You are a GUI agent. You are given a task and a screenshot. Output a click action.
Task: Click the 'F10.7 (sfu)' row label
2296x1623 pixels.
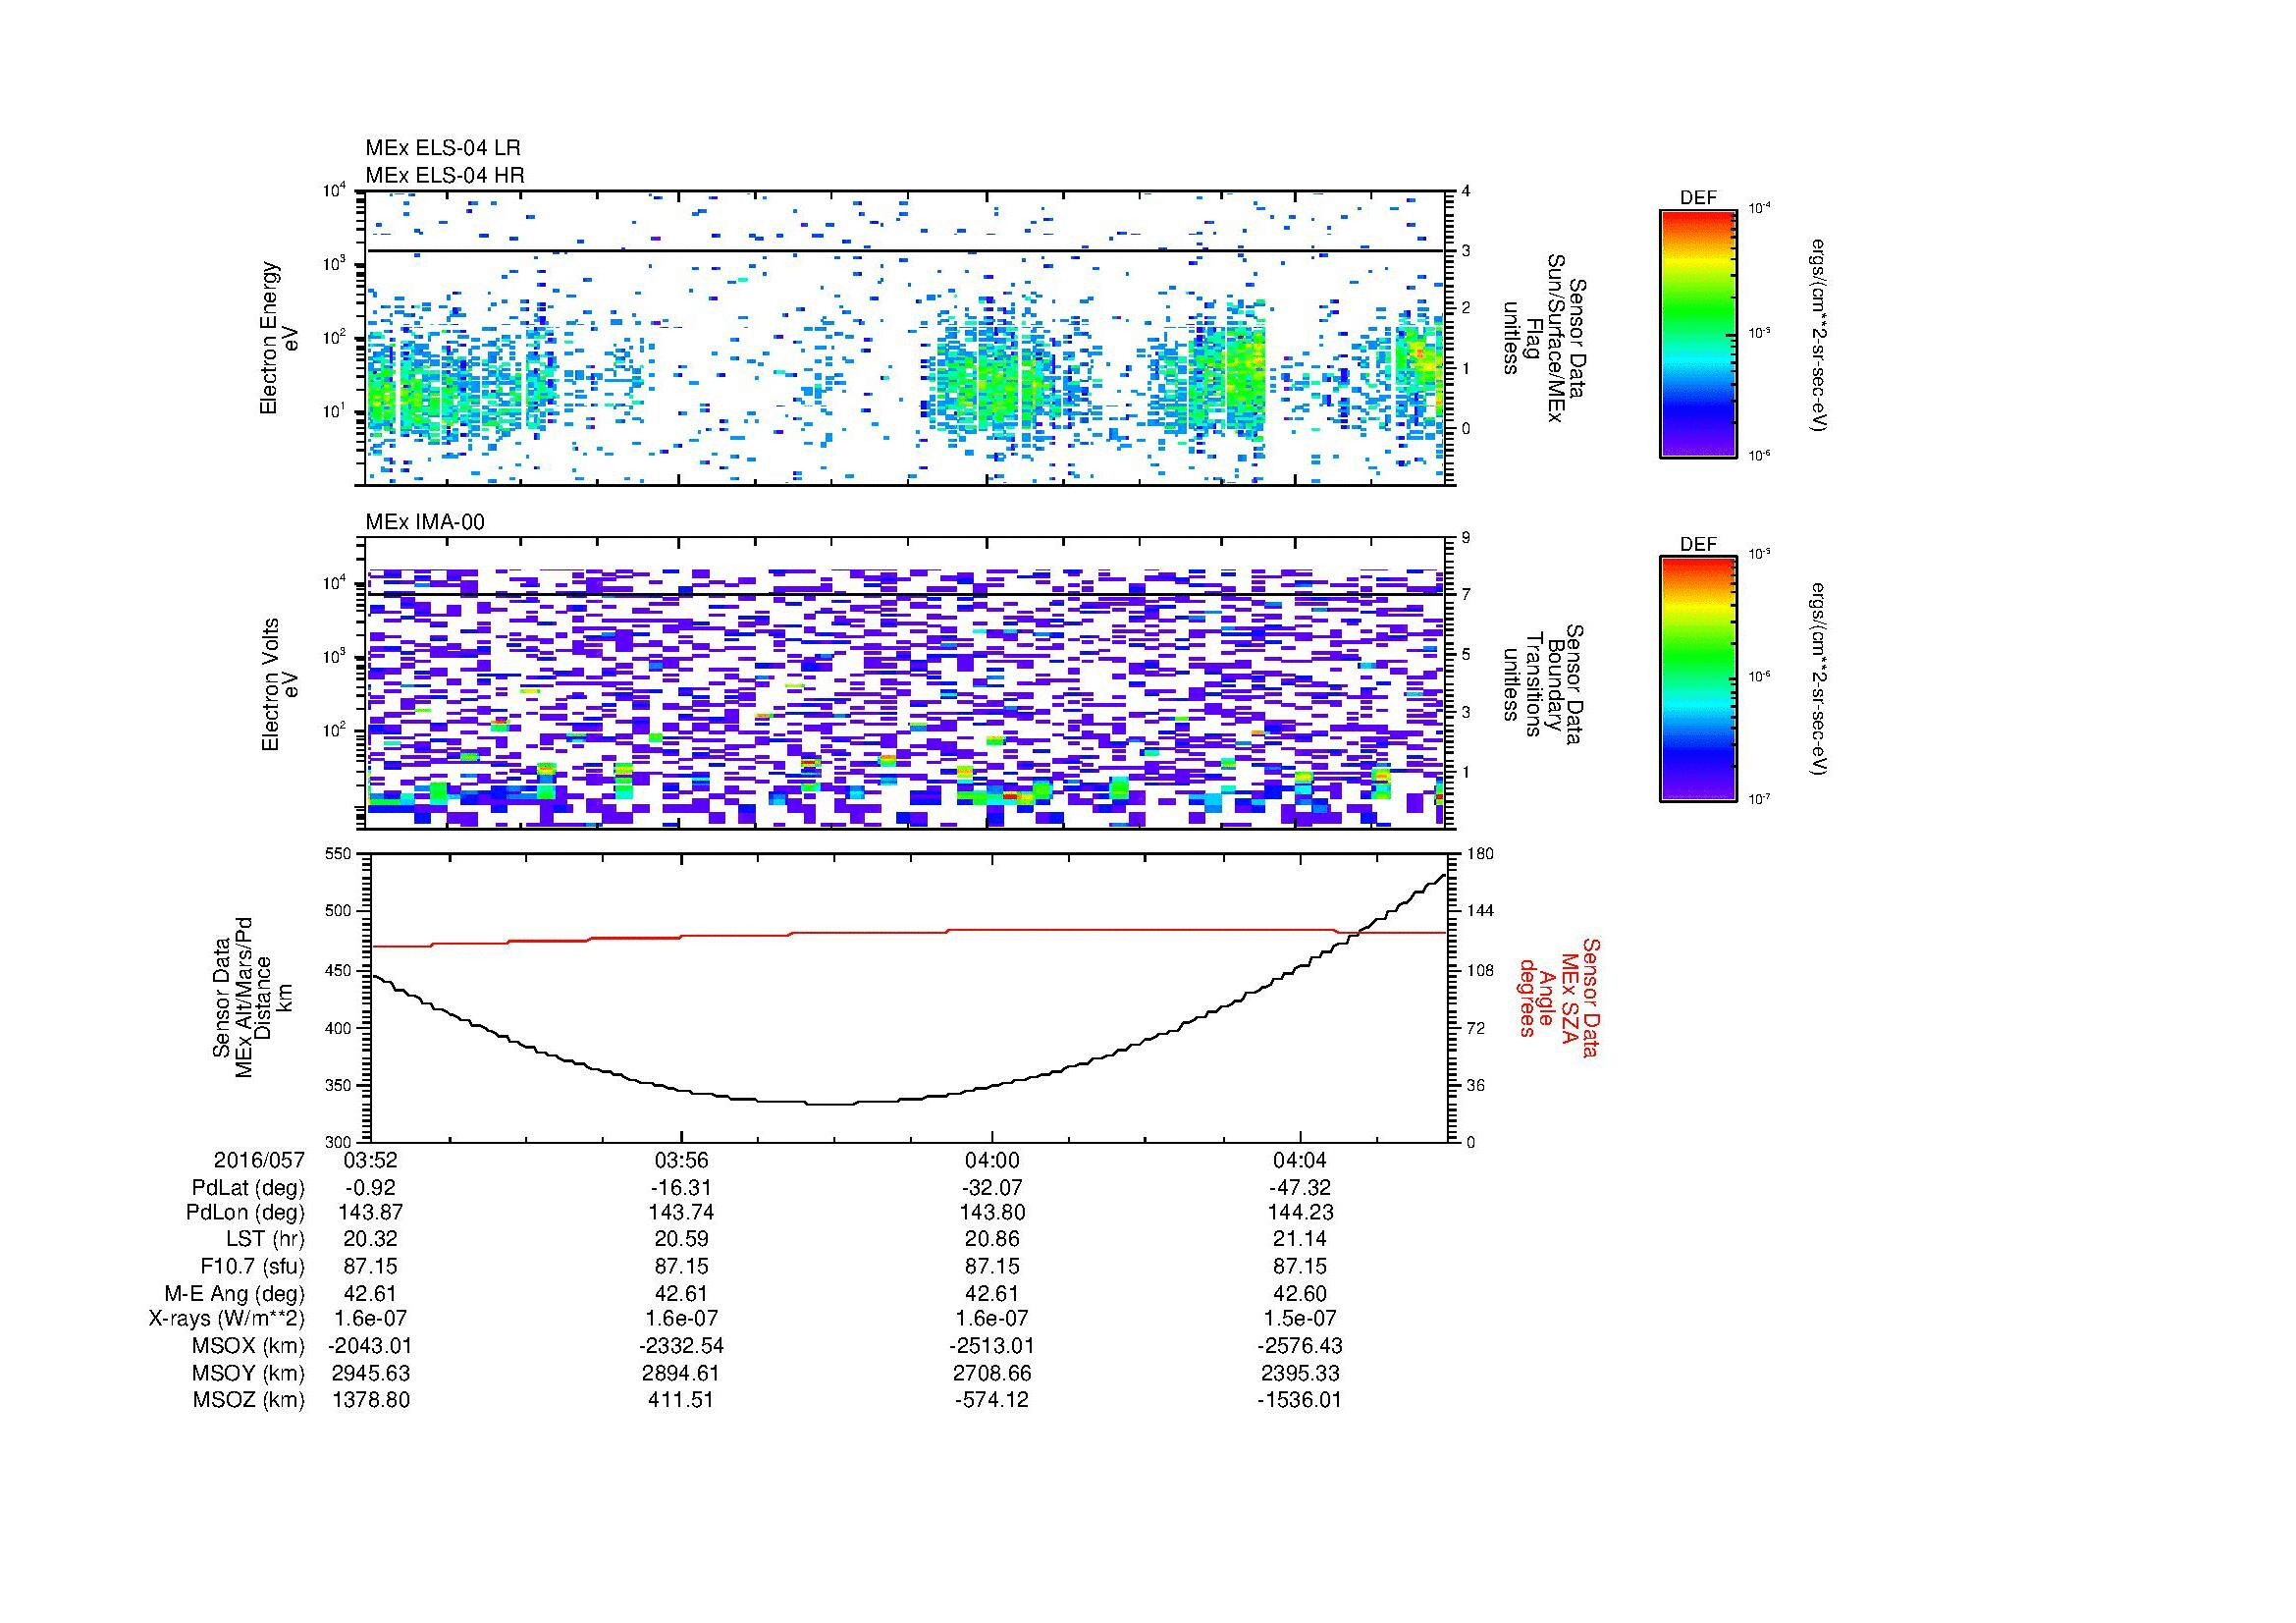252,1266
